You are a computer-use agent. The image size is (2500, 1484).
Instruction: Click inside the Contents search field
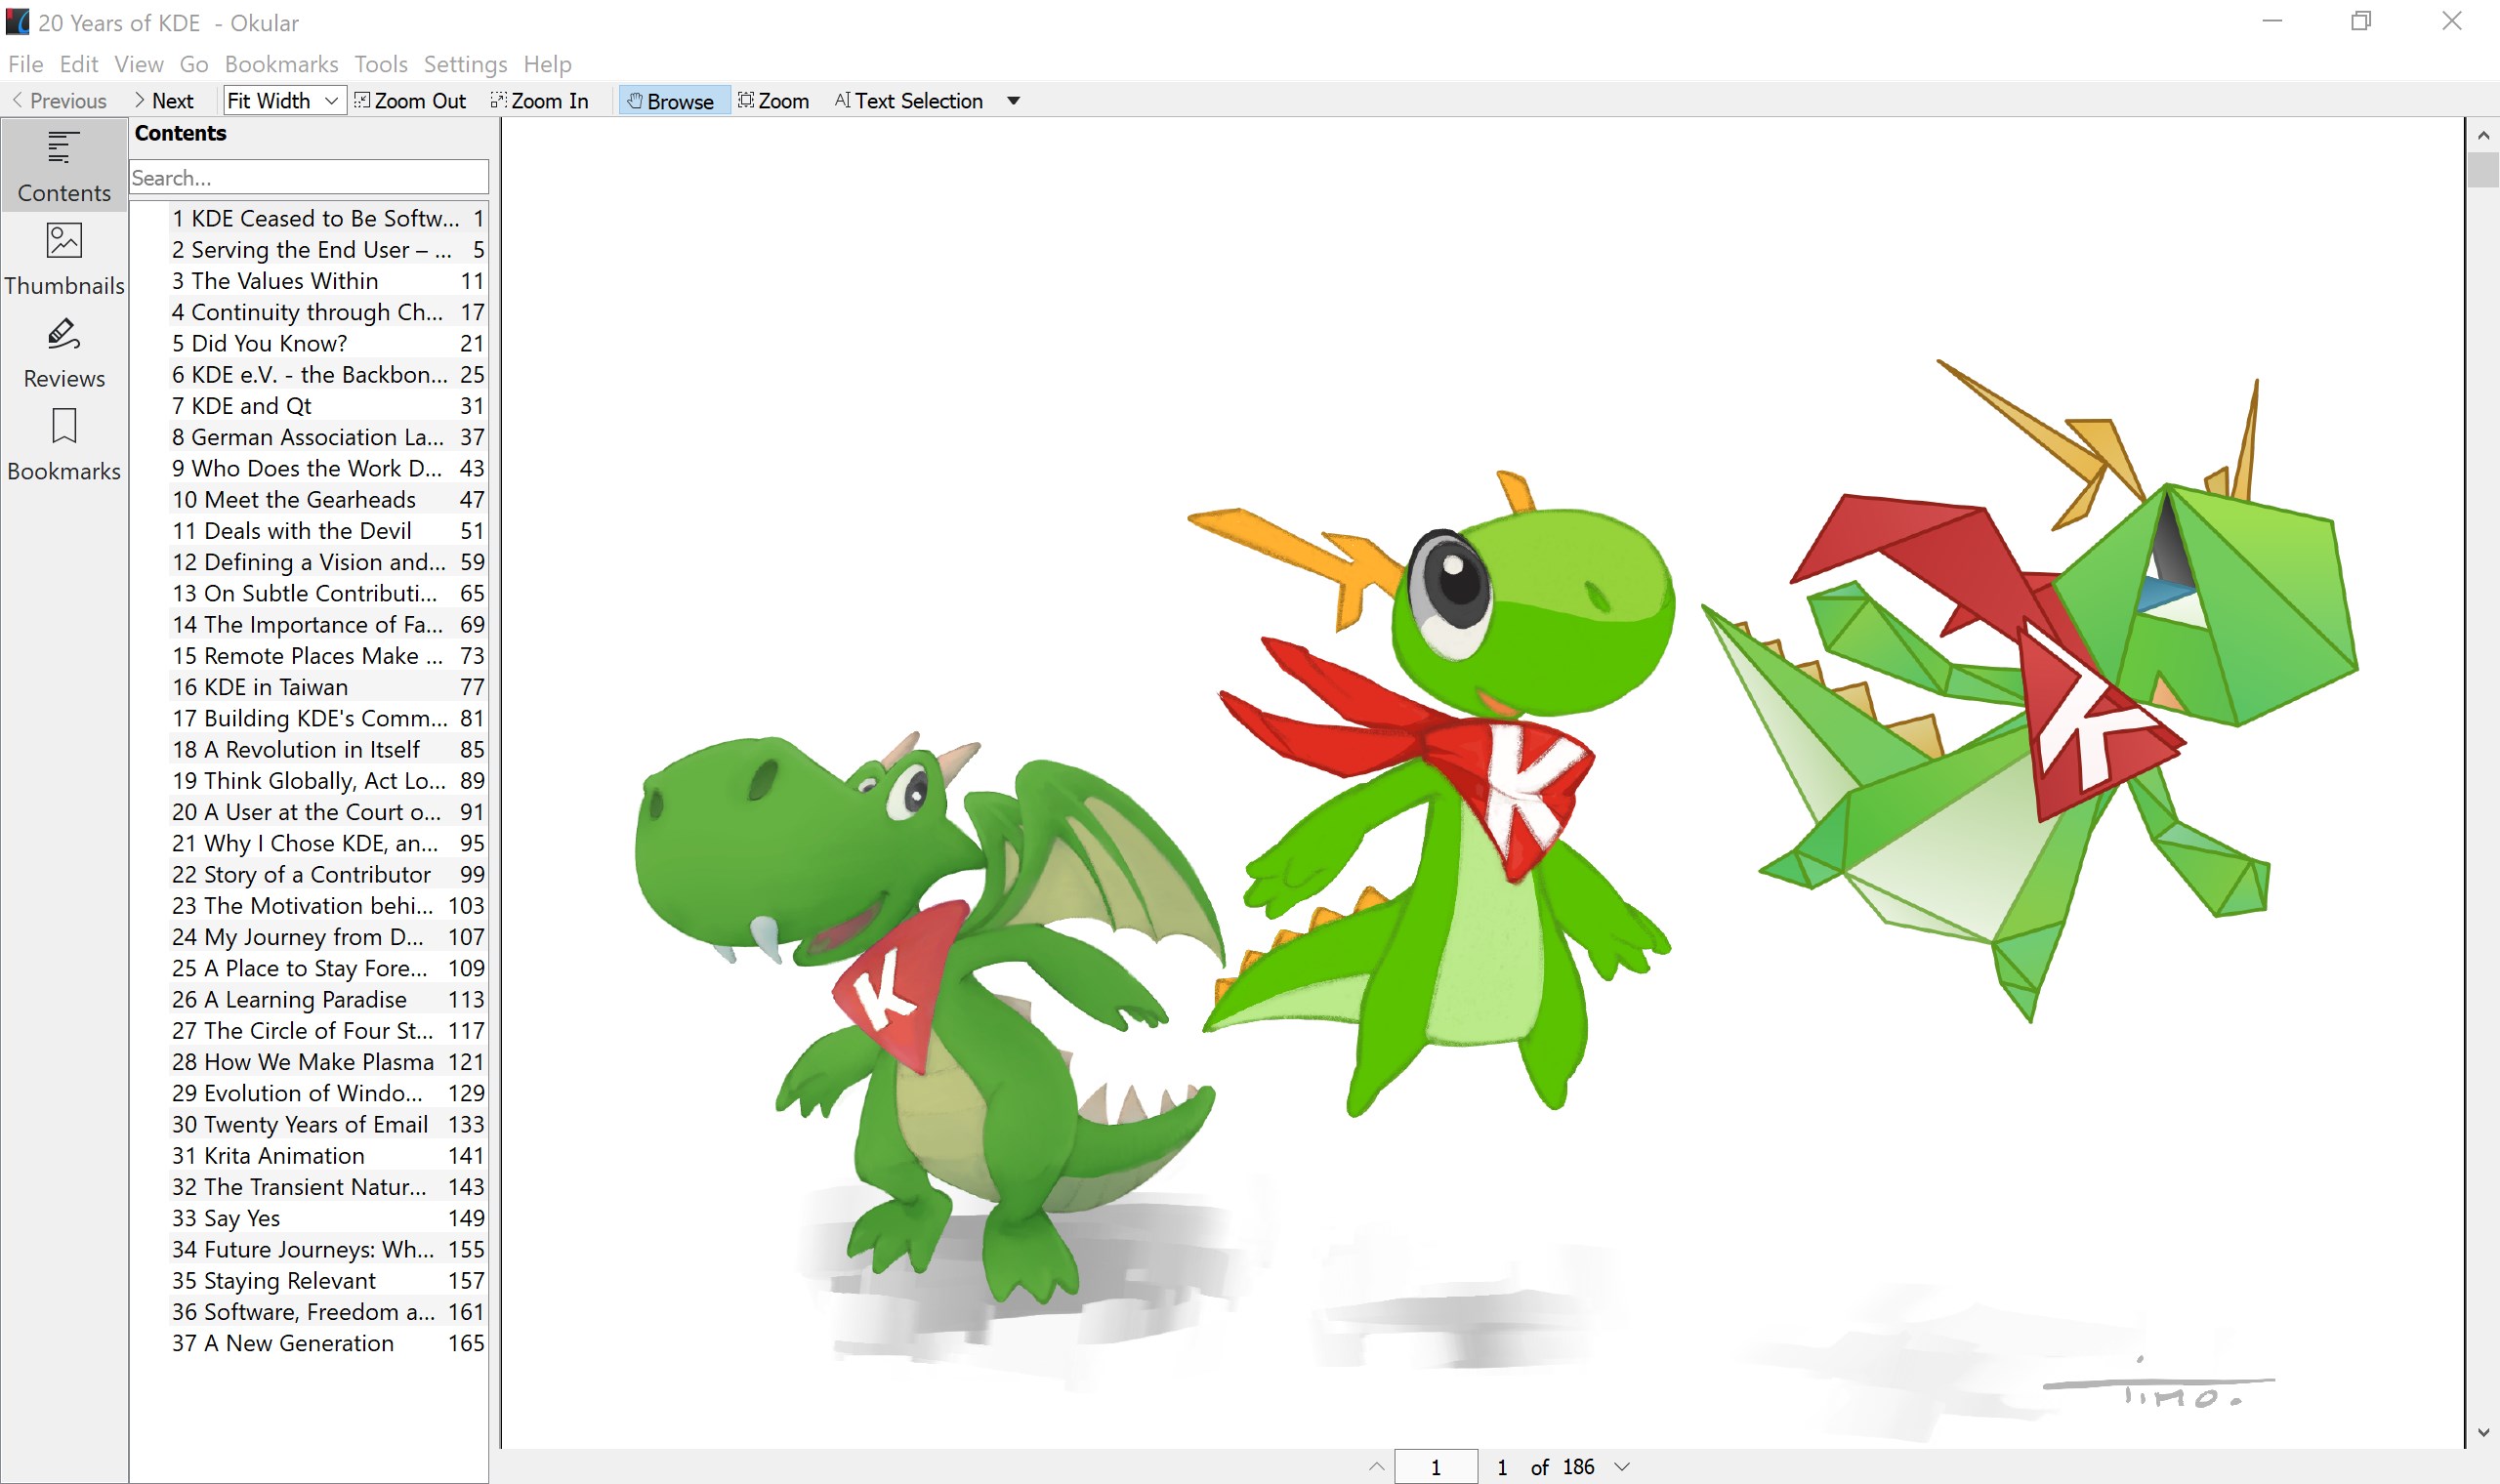pyautogui.click(x=308, y=177)
